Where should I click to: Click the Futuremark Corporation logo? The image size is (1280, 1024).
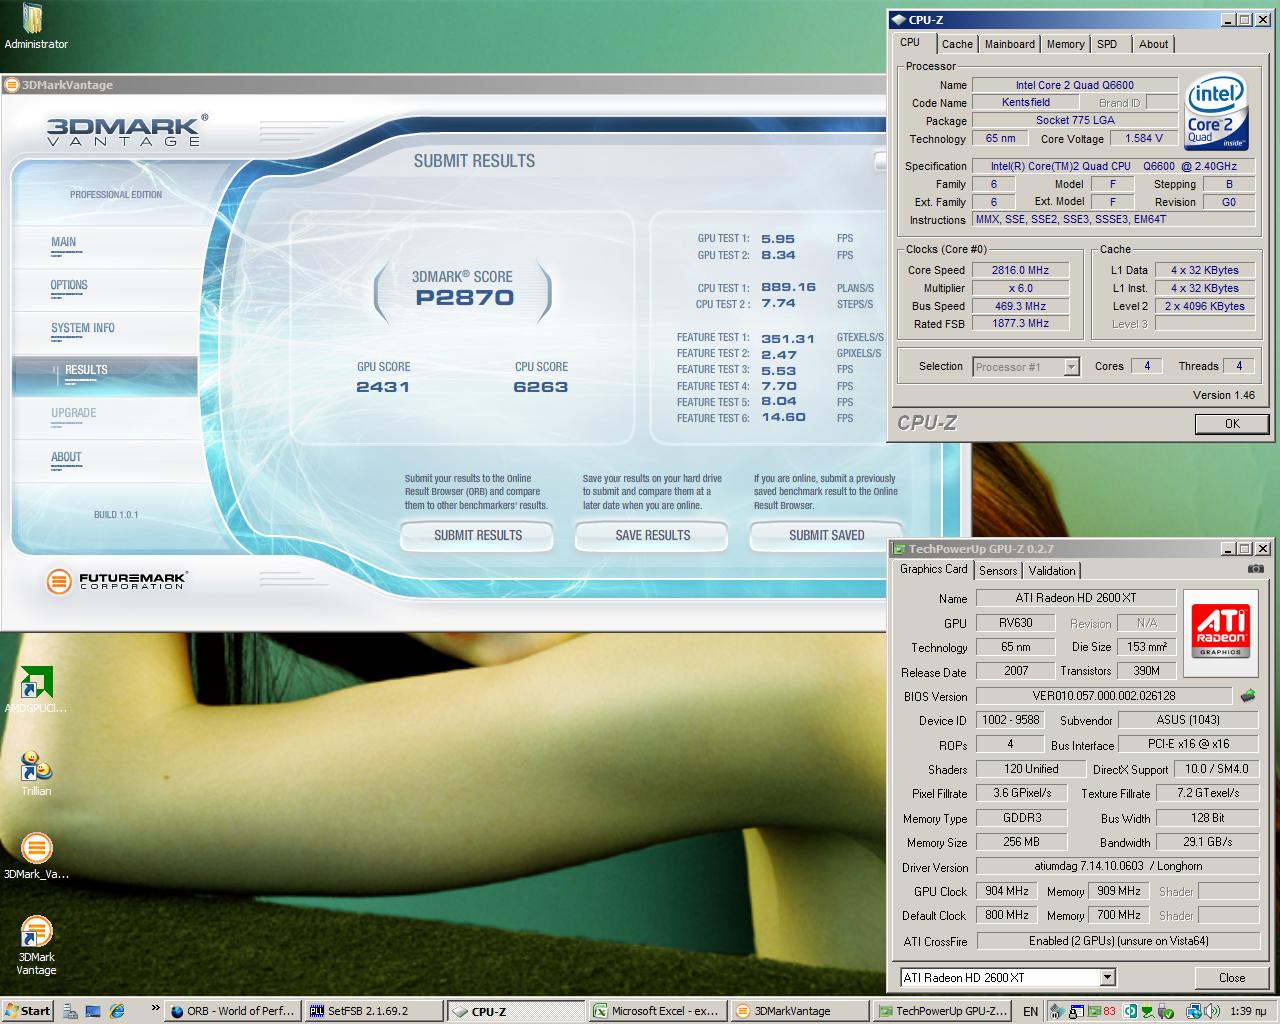[x=116, y=580]
